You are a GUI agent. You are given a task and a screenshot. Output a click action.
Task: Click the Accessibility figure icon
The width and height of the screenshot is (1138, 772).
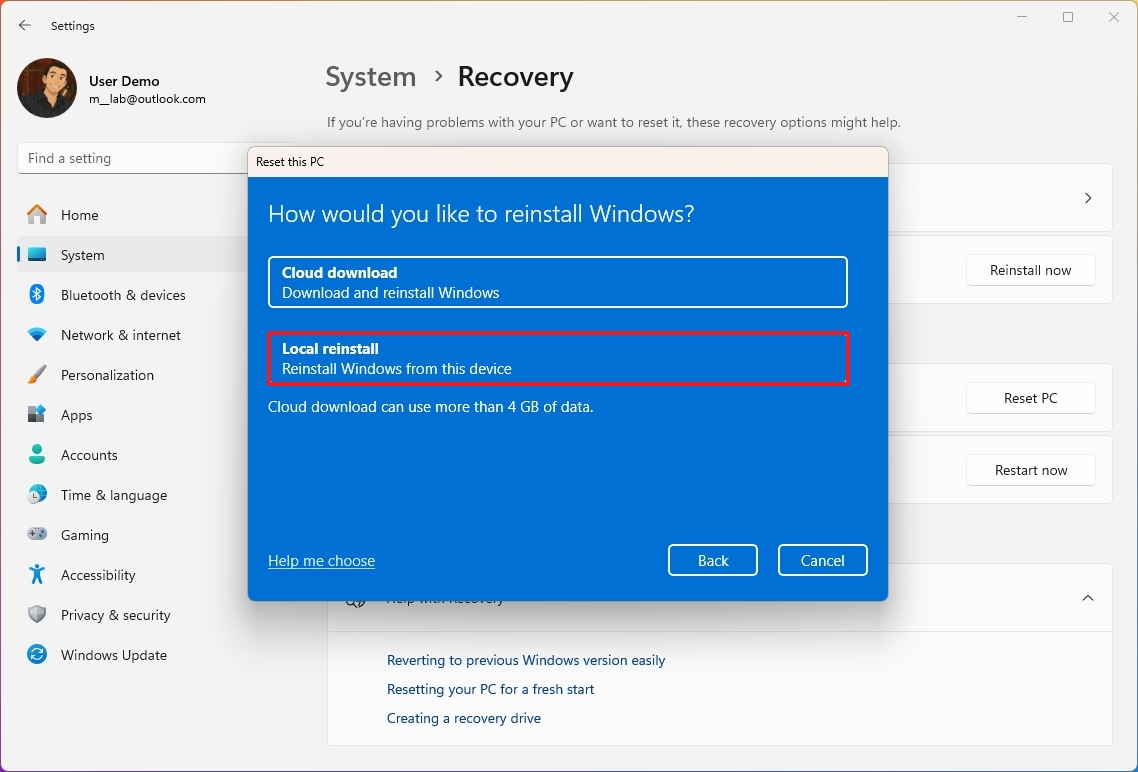pyautogui.click(x=37, y=574)
